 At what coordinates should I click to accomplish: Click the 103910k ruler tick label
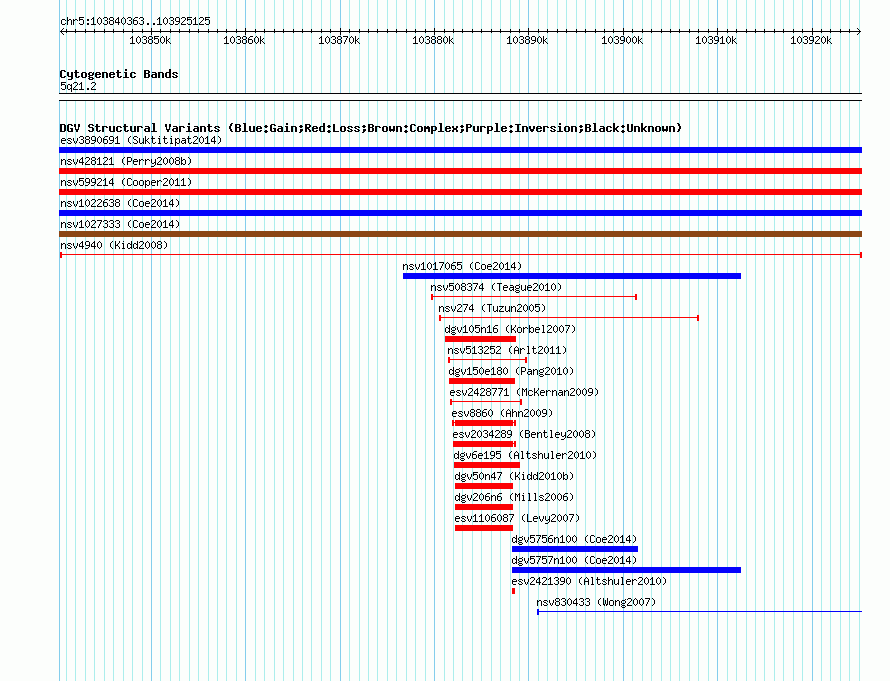click(x=717, y=40)
